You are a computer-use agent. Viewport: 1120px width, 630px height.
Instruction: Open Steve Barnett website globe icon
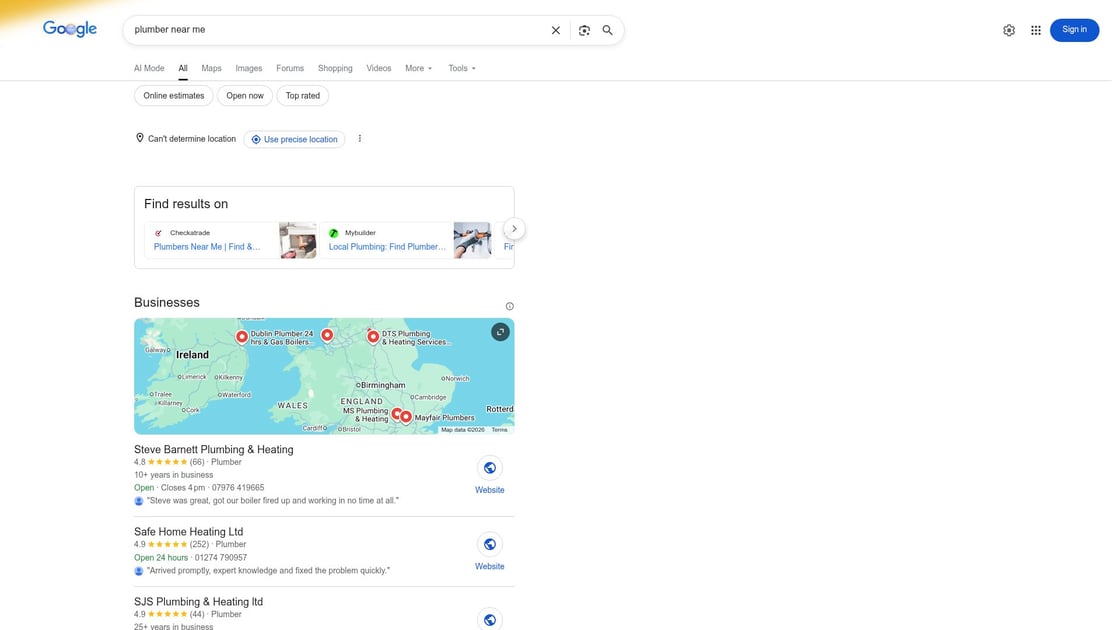490,468
